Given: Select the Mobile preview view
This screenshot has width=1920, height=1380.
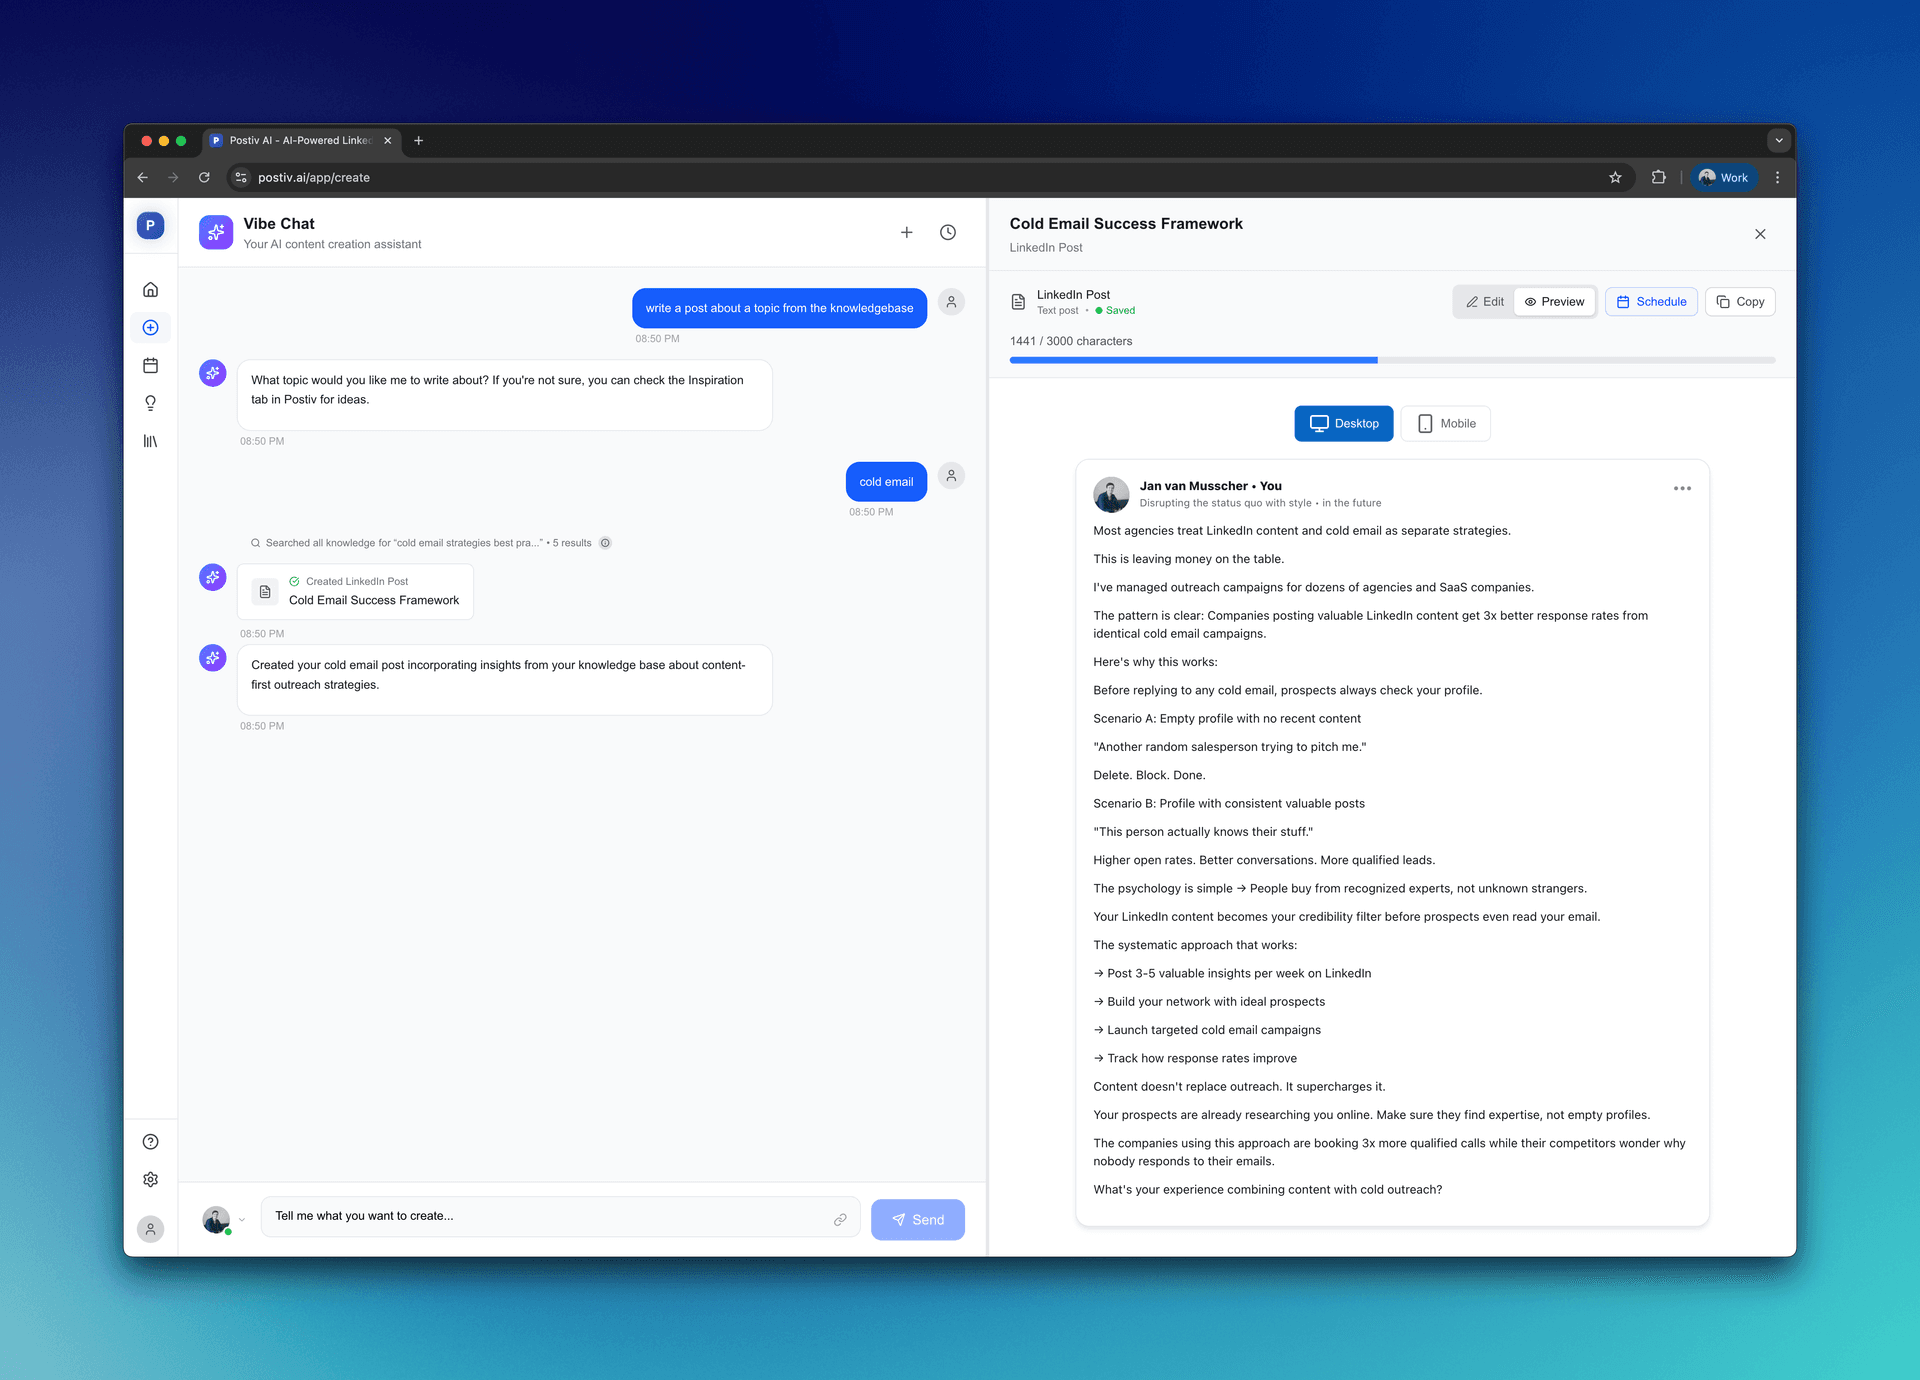Looking at the screenshot, I should click(x=1445, y=424).
